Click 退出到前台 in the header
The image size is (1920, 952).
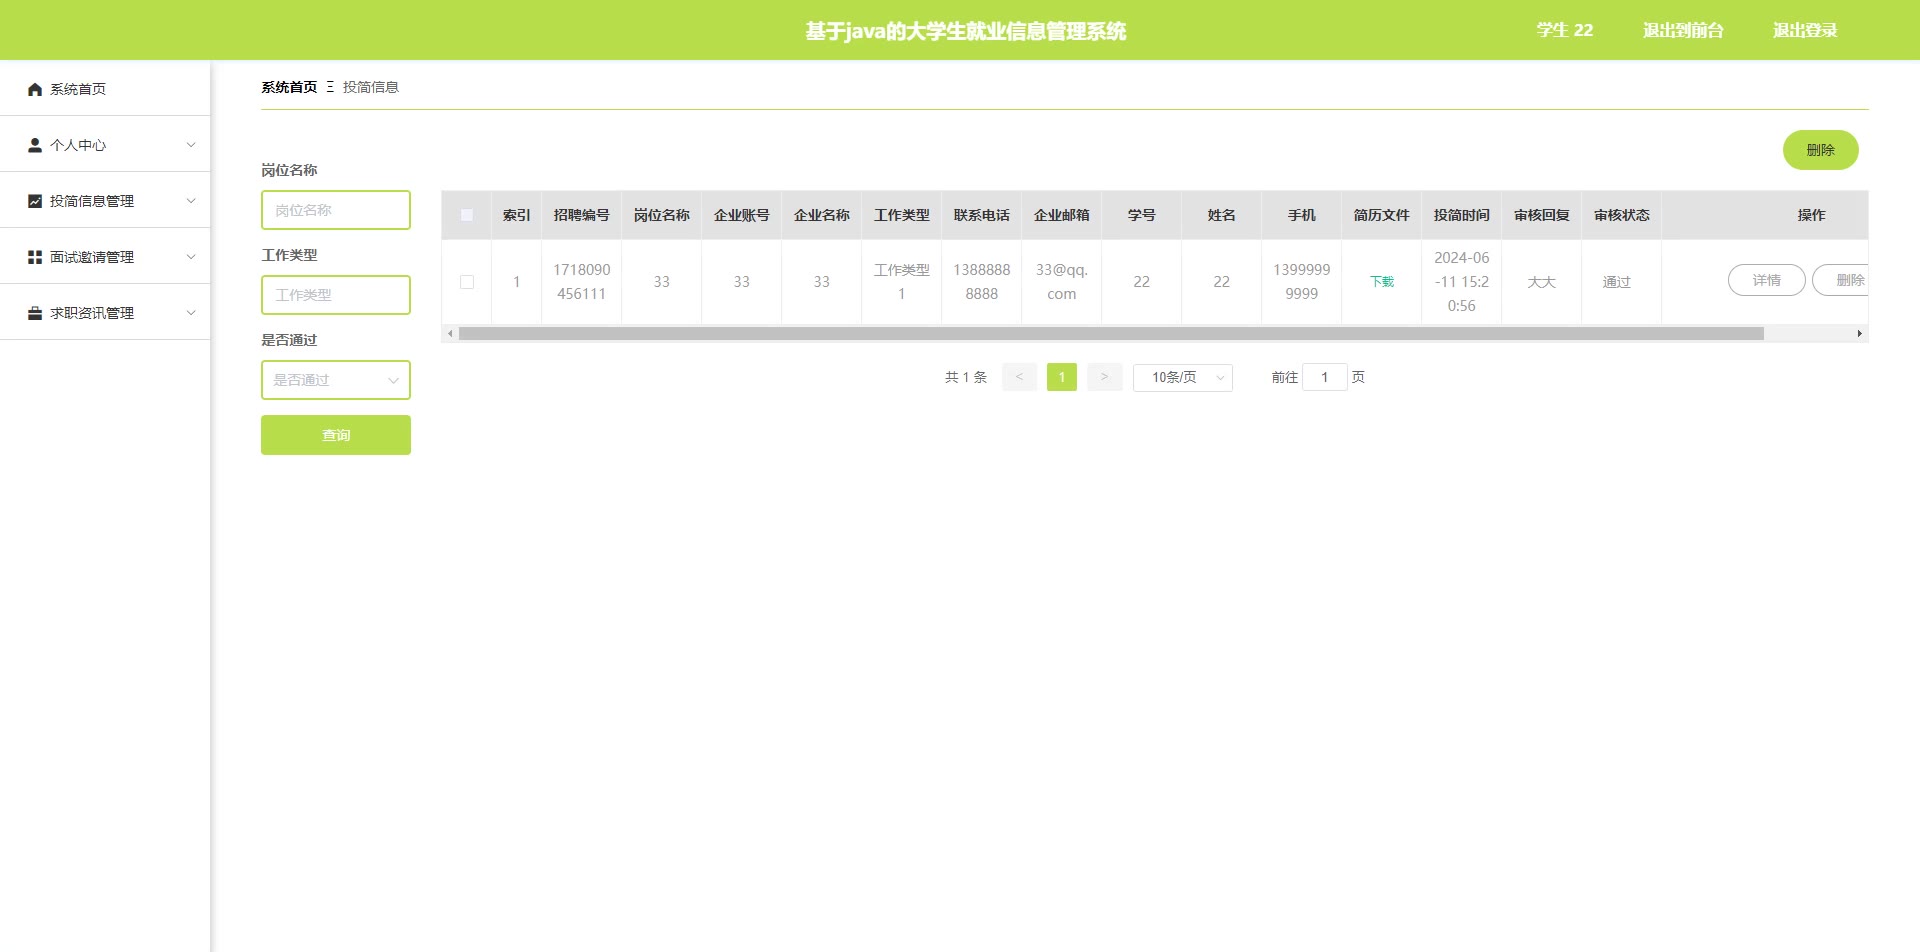1683,30
